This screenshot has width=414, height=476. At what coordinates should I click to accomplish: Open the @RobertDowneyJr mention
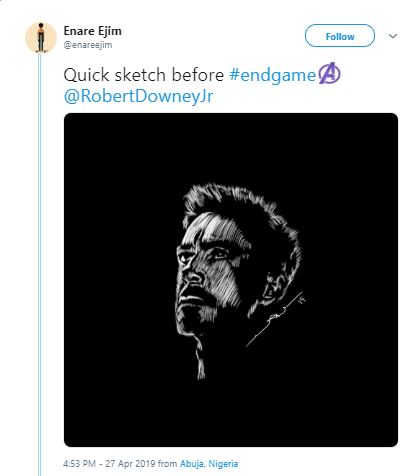point(138,96)
